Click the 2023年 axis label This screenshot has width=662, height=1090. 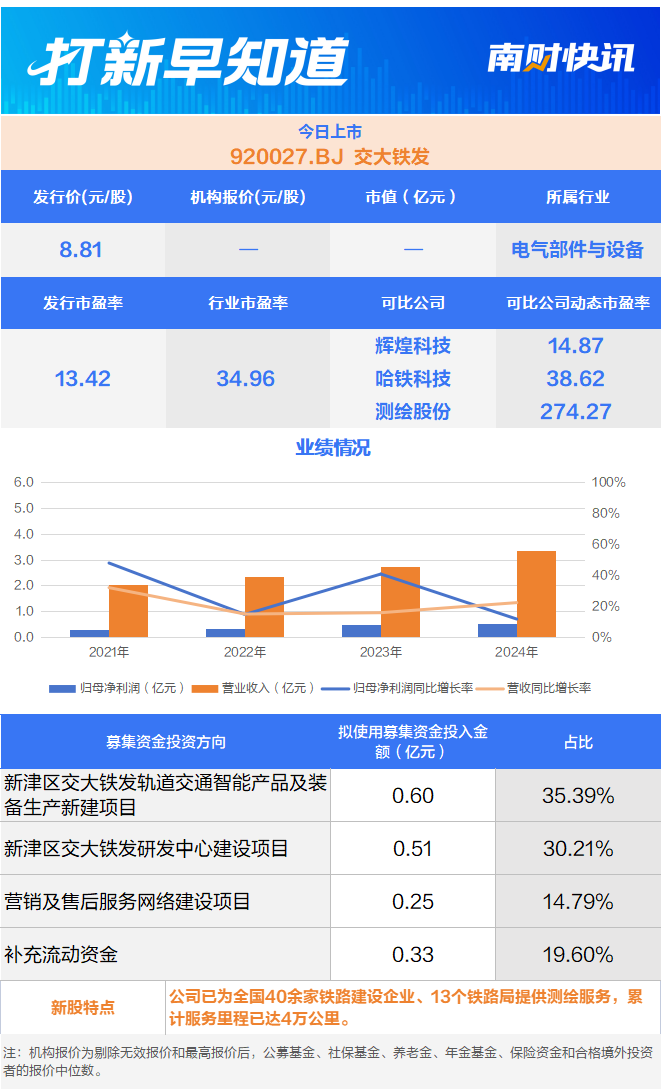(x=380, y=652)
